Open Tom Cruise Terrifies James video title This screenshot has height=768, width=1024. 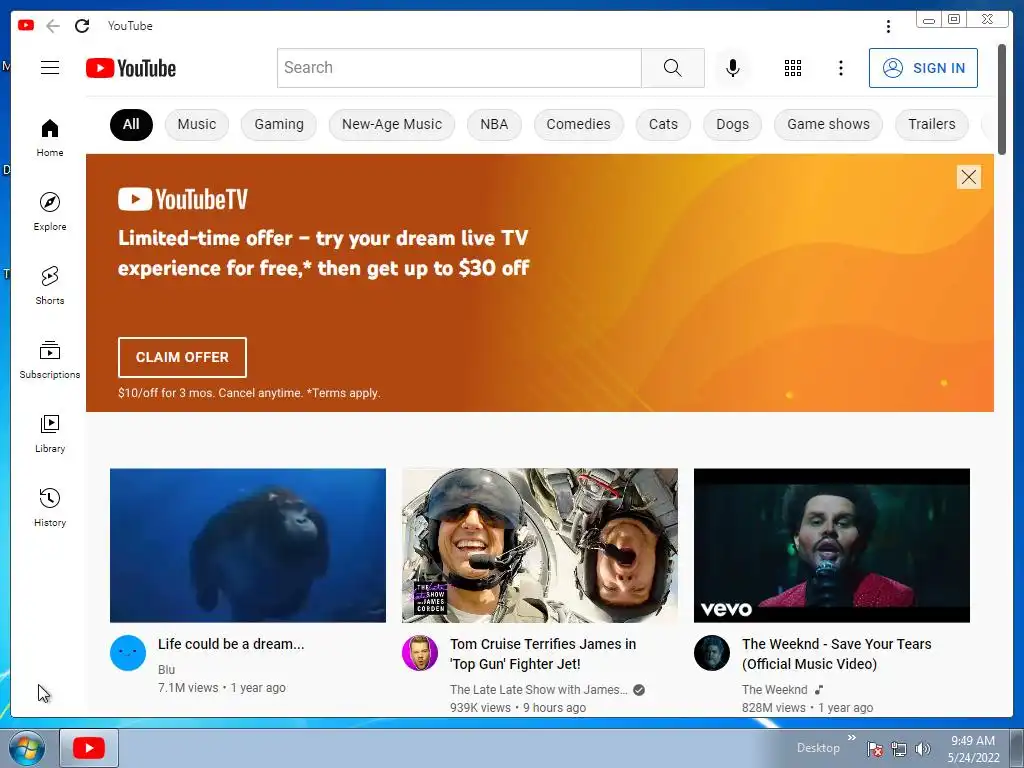pyautogui.click(x=543, y=654)
